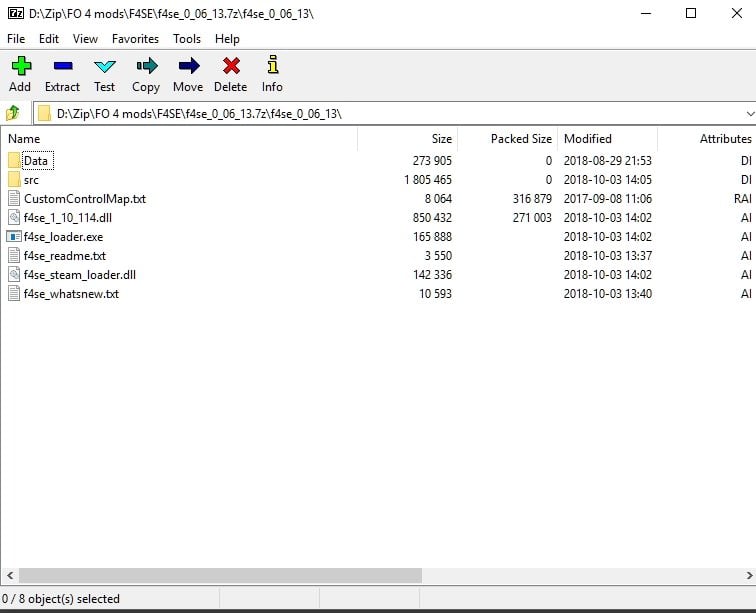Click packed size 316 879
The height and width of the screenshot is (613, 756).
(x=532, y=199)
